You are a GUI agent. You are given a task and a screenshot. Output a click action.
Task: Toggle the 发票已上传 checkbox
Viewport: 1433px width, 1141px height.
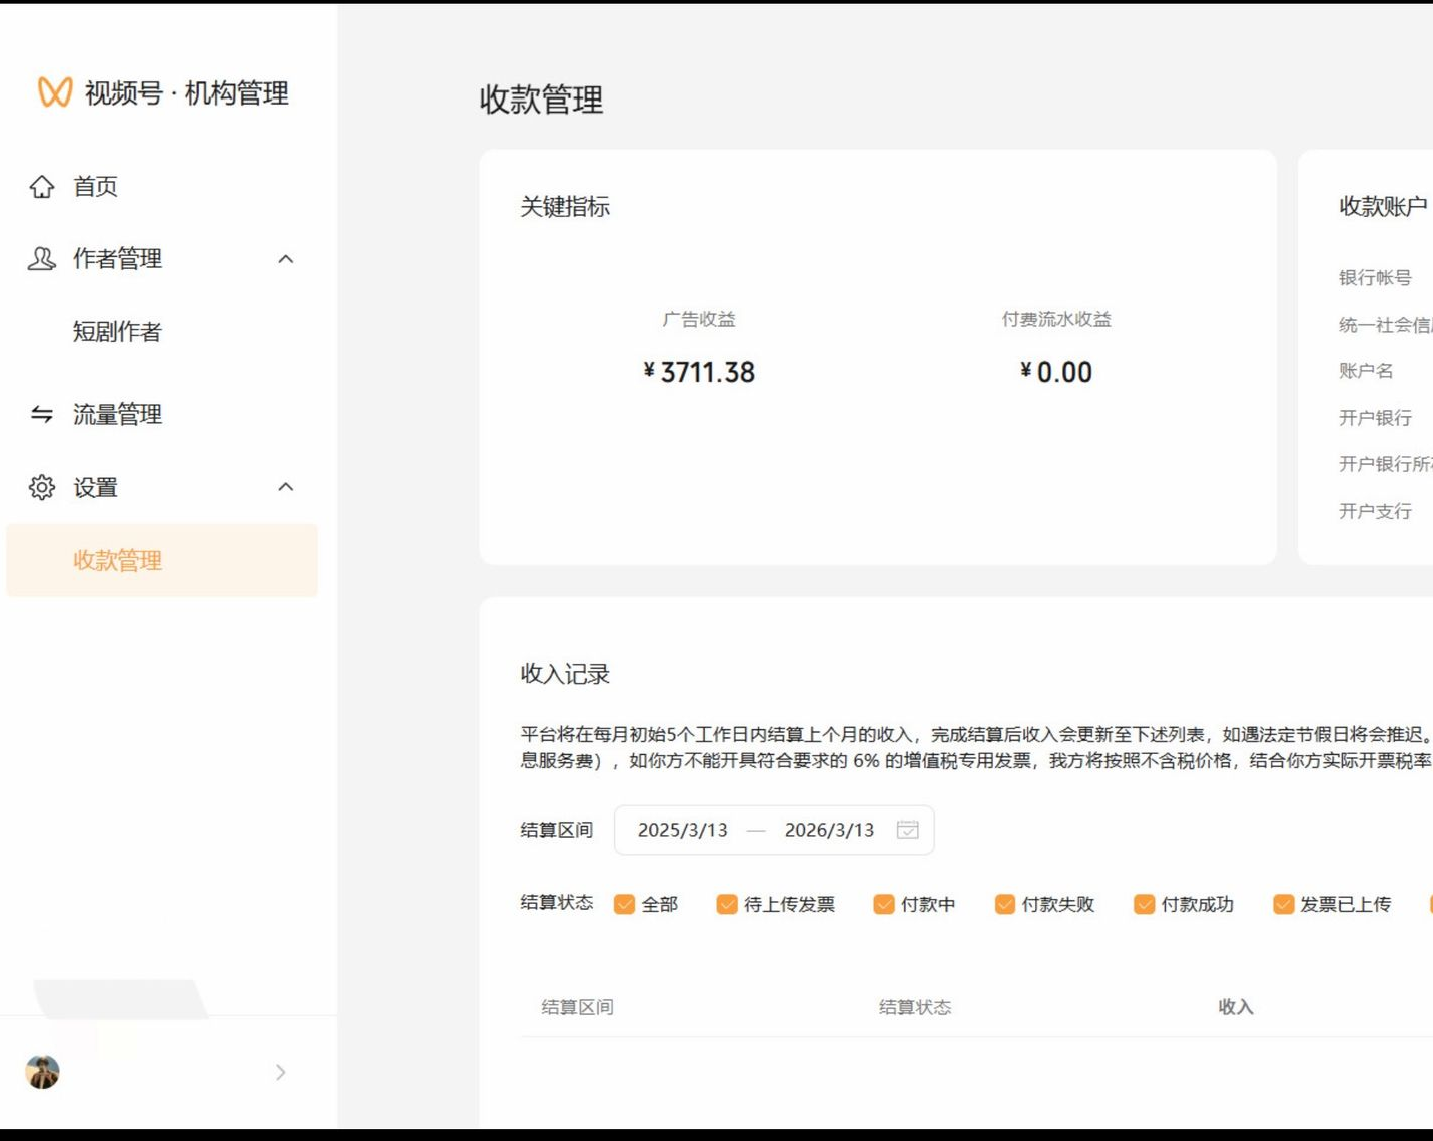[x=1283, y=904]
